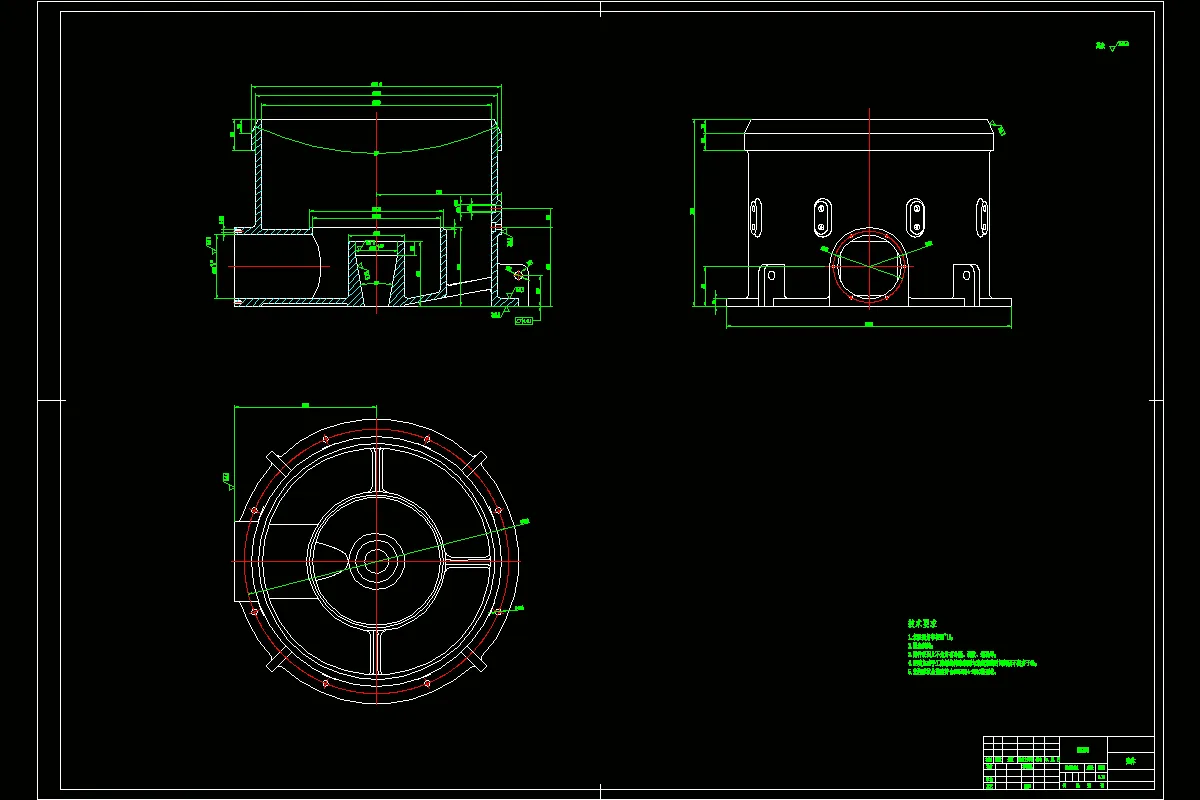Screen dimensions: 1200x800
Task: Click the roughness symbol beside the plan view
Action: pyautogui.click(x=227, y=480)
